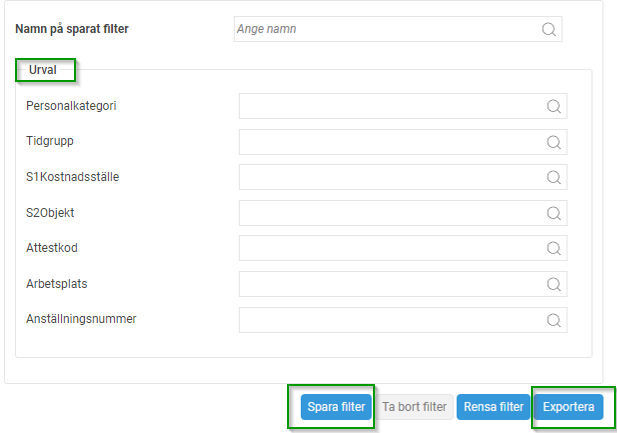
Task: Click Rensa filter to clear filters
Action: tap(493, 407)
